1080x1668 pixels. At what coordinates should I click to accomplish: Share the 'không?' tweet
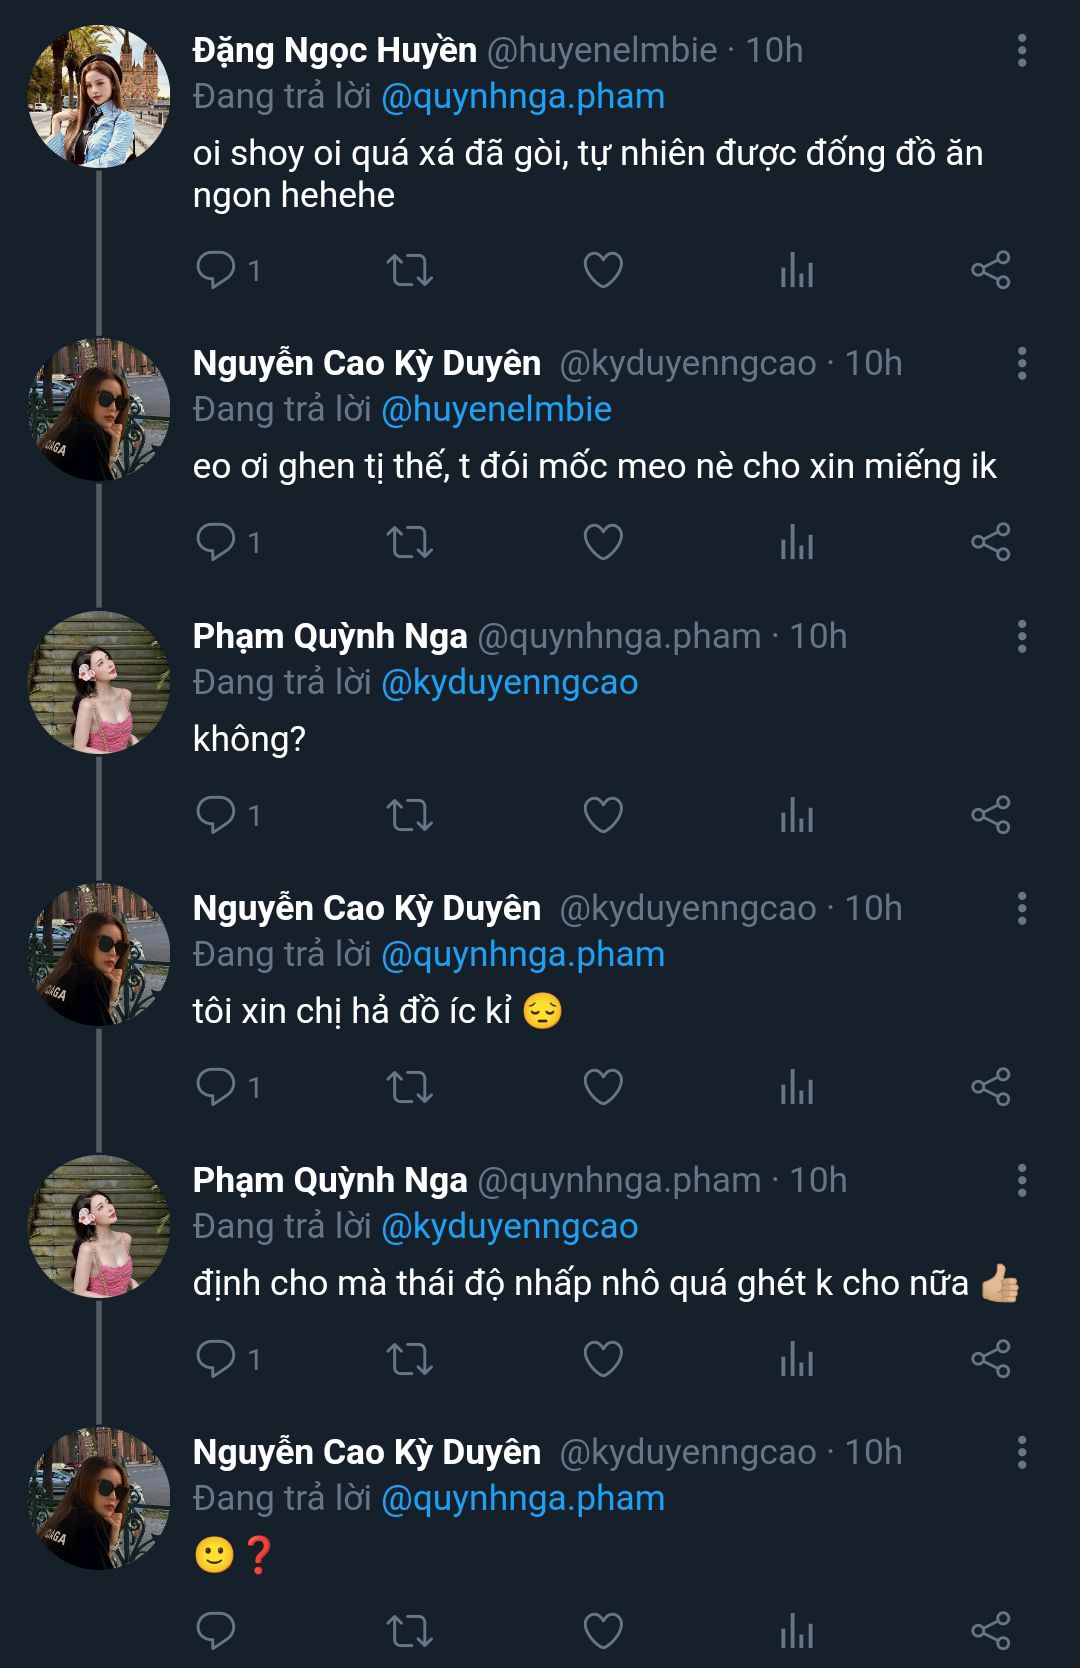[991, 815]
